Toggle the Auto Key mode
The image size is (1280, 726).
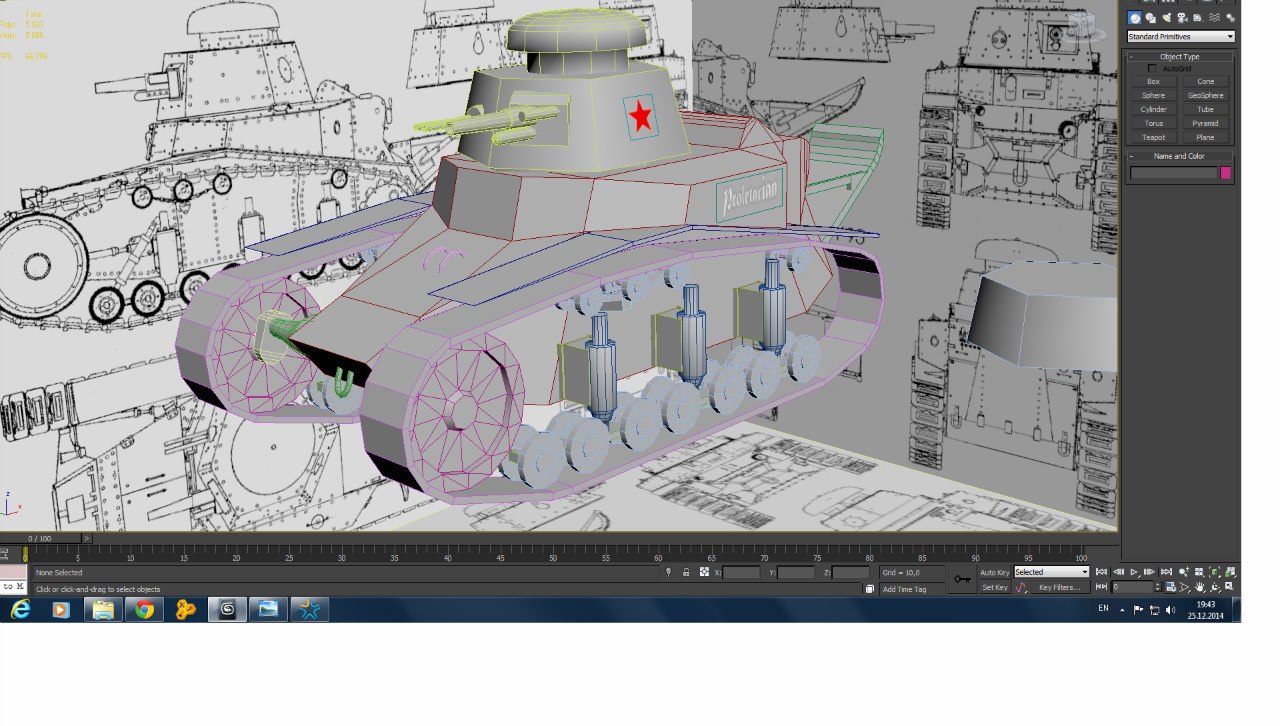pos(994,573)
